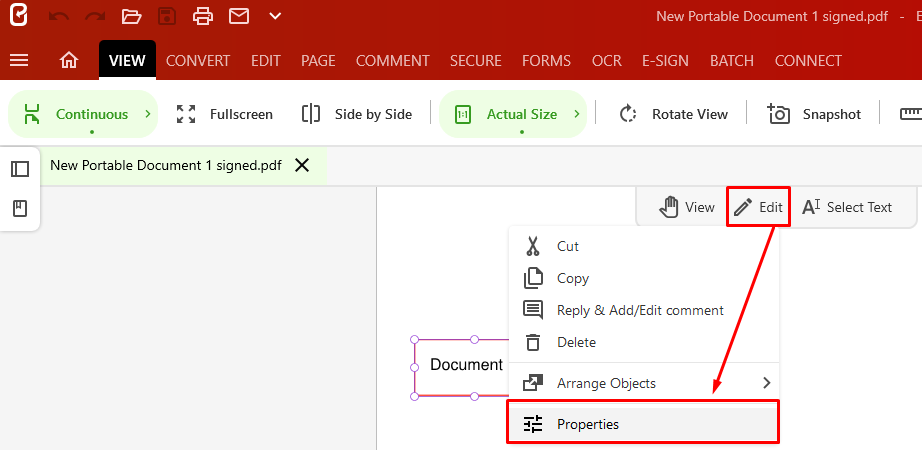Enable Side by Side view
Screen dimensions: 922x450
[x=356, y=114]
